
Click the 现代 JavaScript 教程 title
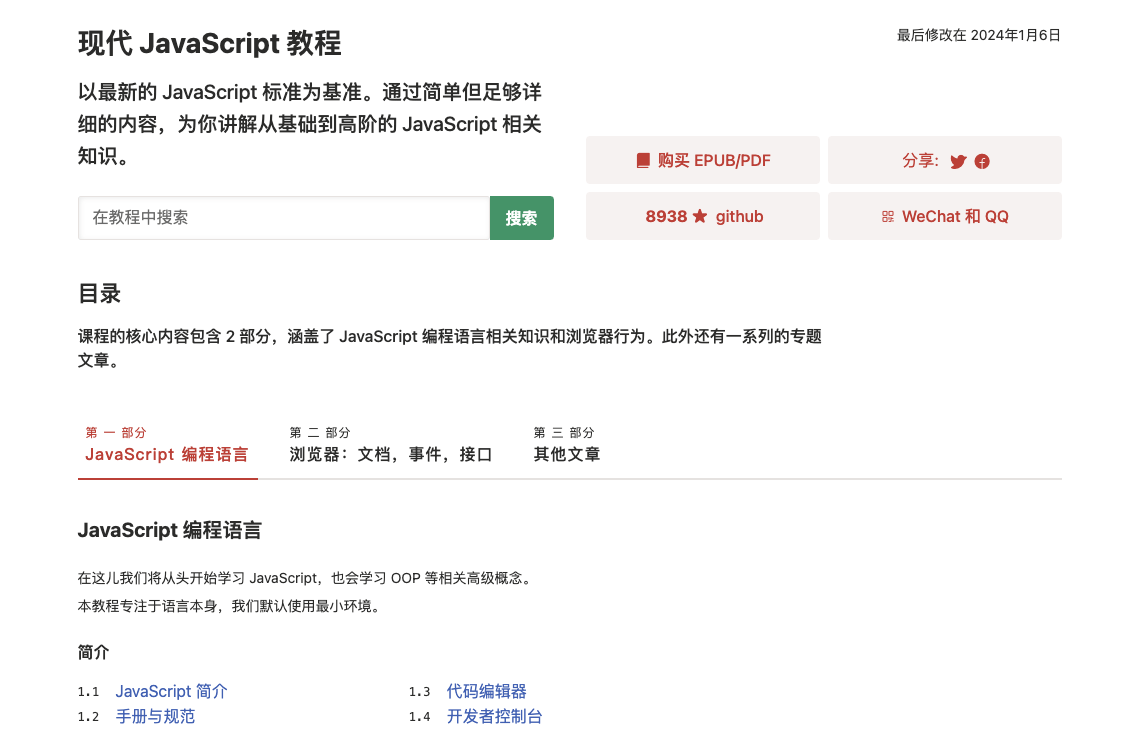click(x=210, y=43)
